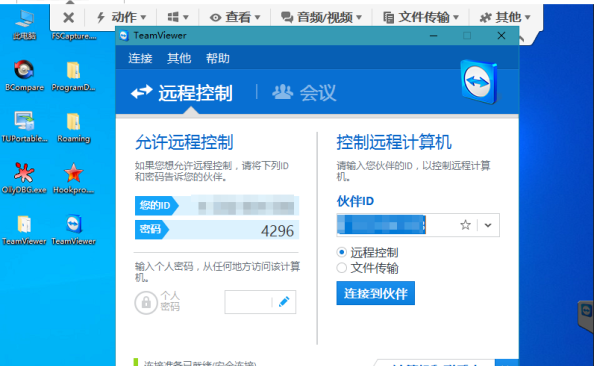Image resolution: width=594 pixels, height=366 pixels.
Task: Open 此电脑 desktop icon
Action: click(24, 25)
